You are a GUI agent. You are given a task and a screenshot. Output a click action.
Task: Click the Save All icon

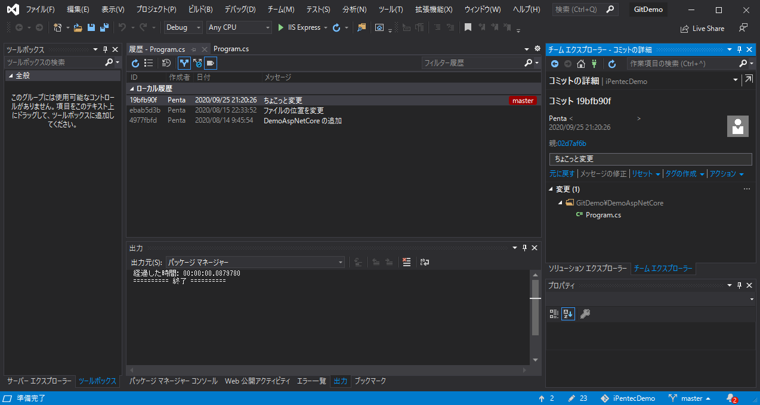(x=104, y=28)
